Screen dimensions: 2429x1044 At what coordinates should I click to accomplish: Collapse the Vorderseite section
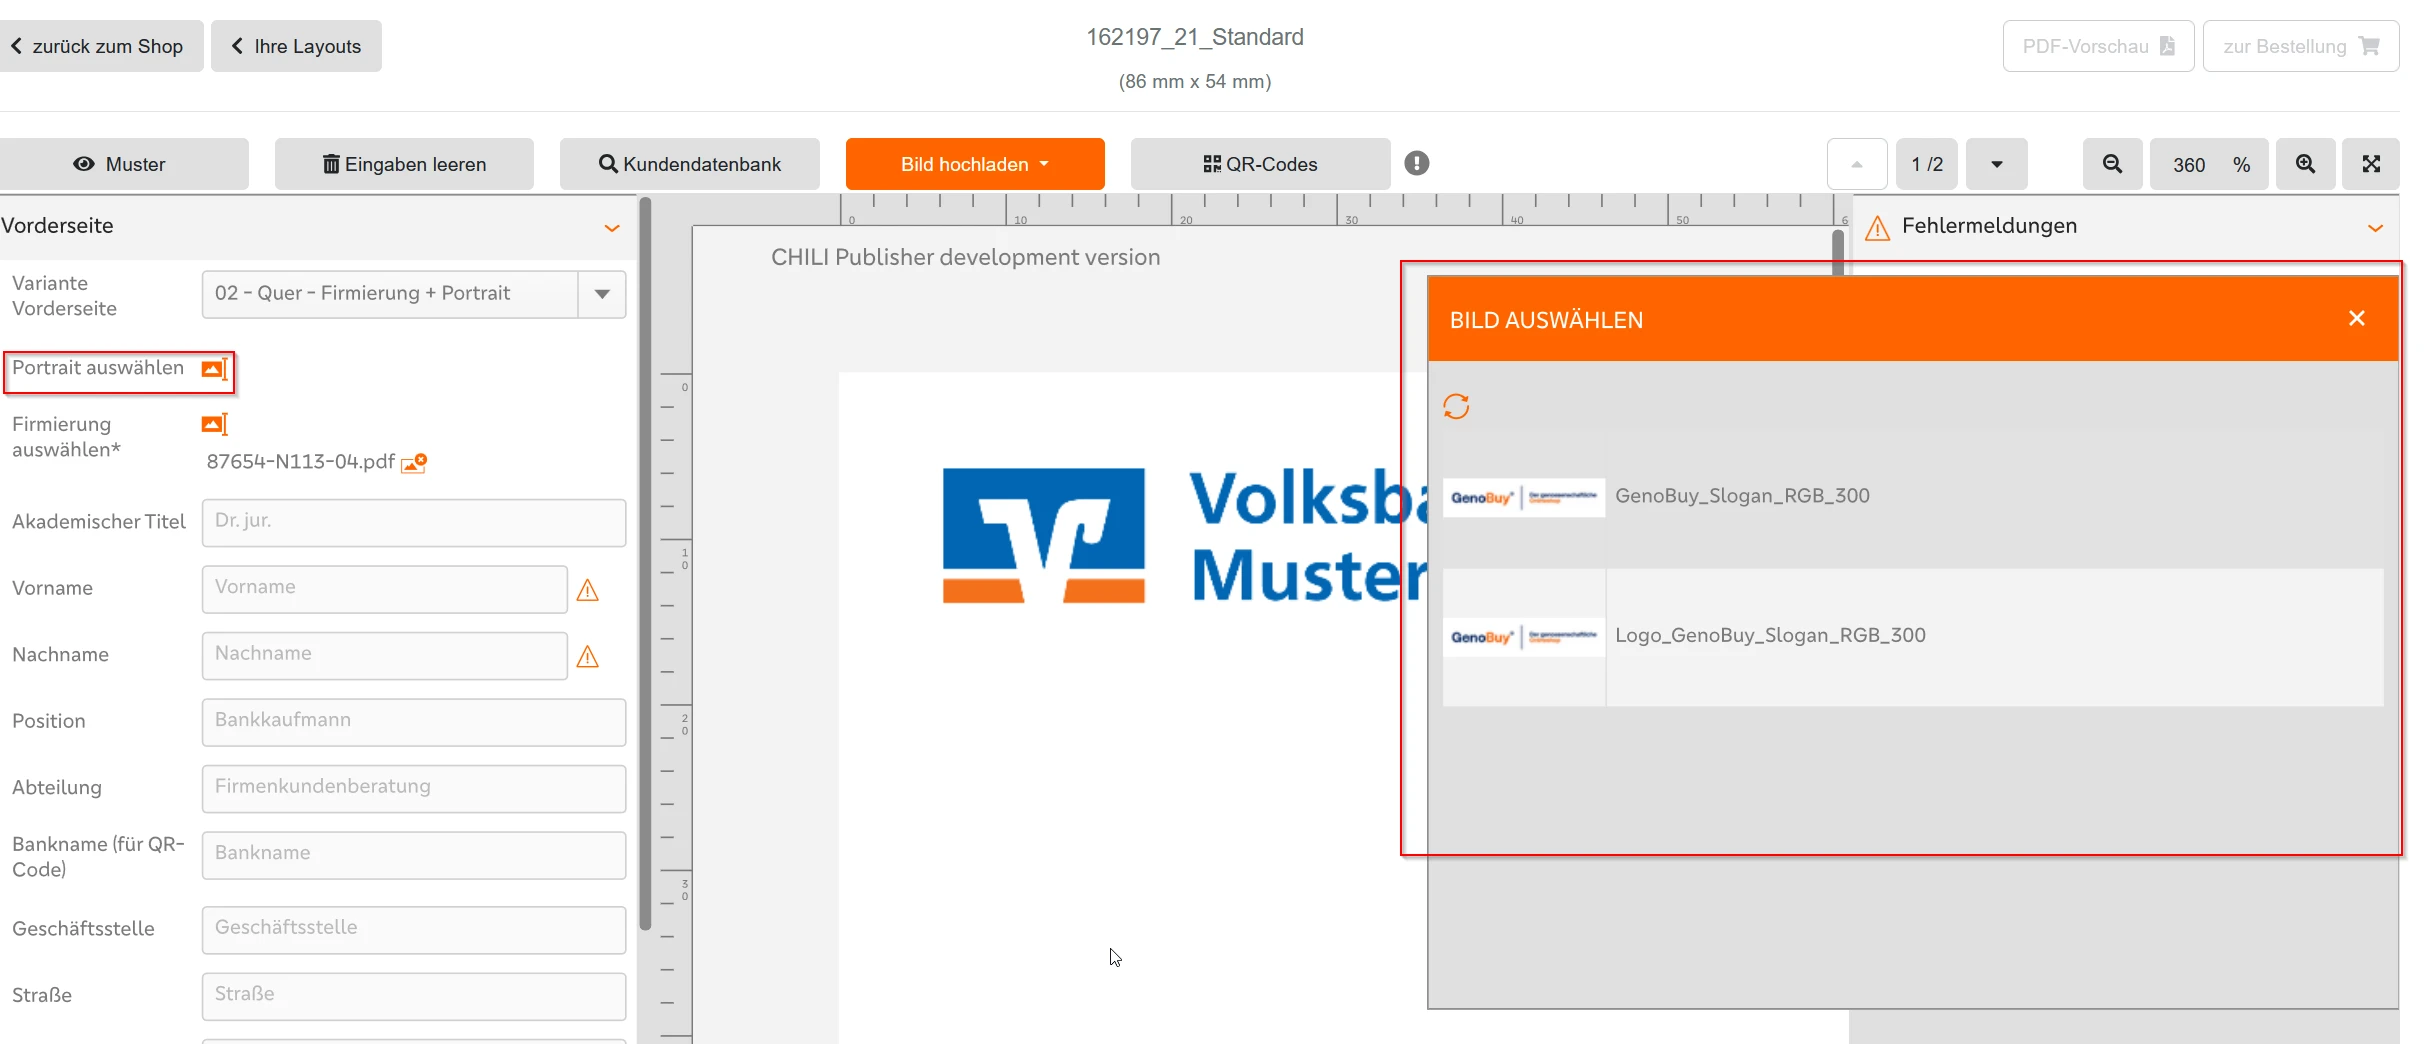pos(612,228)
